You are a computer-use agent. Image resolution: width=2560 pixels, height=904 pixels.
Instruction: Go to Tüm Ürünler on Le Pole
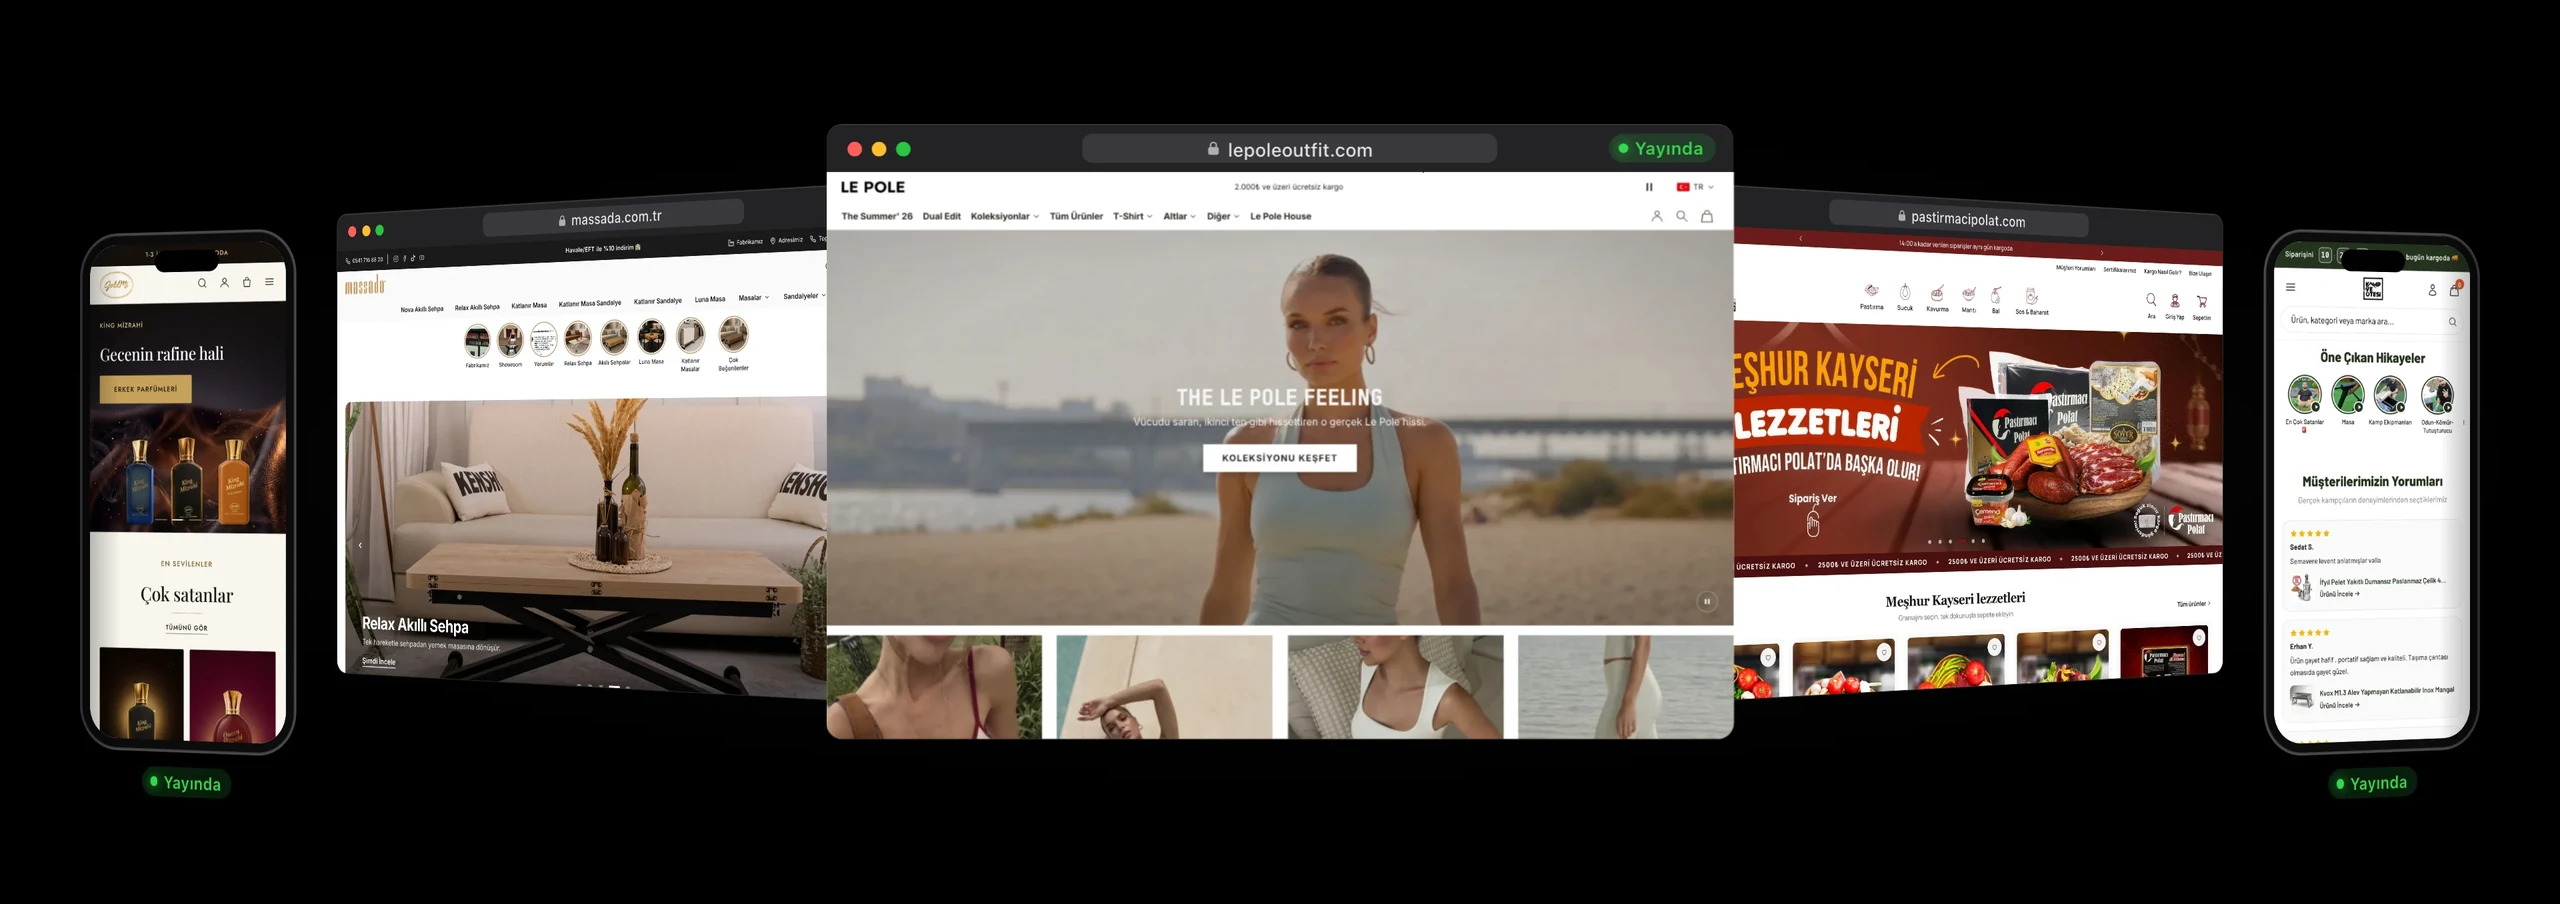(x=1076, y=216)
